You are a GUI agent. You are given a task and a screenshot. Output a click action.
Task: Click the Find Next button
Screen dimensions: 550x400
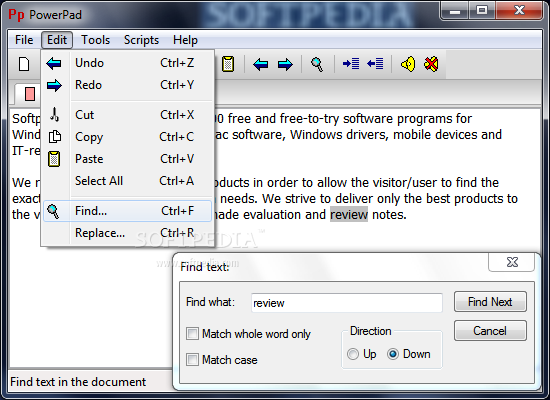(490, 302)
